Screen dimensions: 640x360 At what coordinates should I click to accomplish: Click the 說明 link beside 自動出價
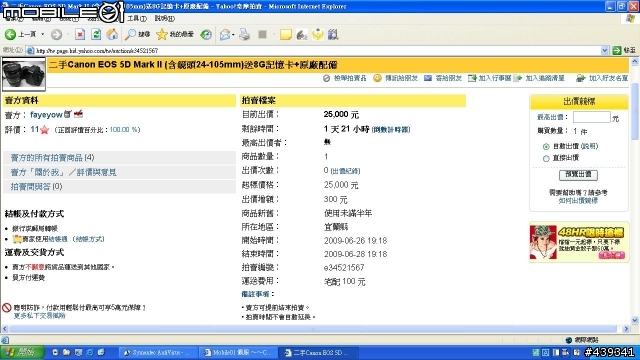click(x=588, y=146)
